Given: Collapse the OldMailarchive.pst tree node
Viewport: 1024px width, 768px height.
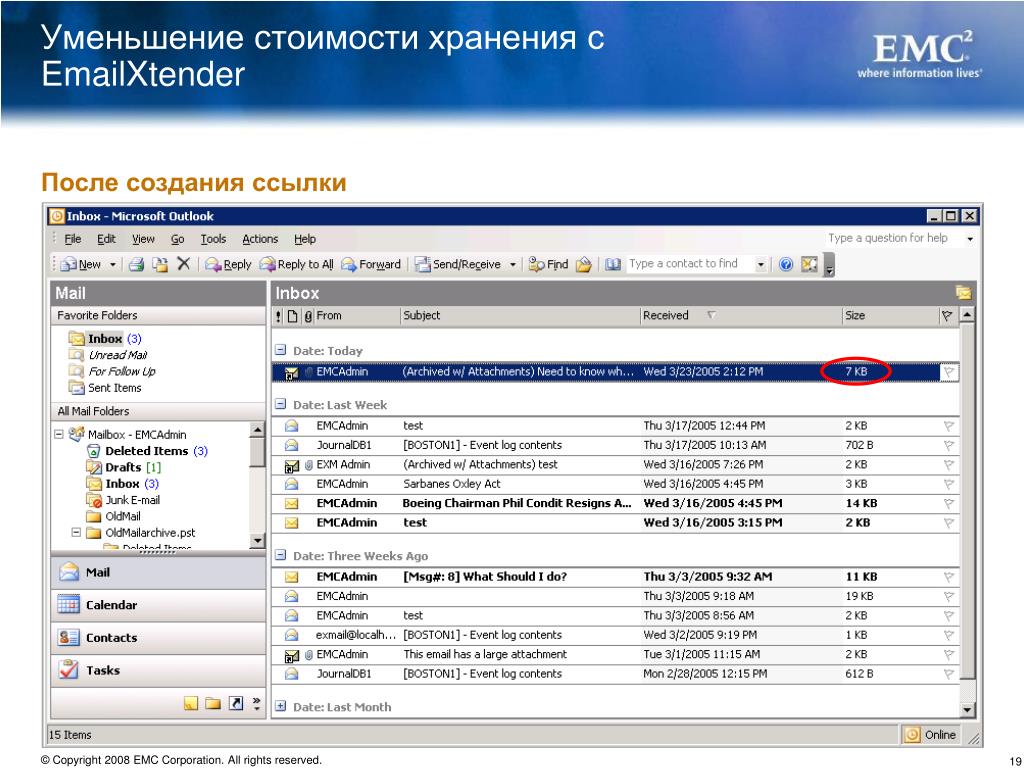Looking at the screenshot, I should pos(76,532).
